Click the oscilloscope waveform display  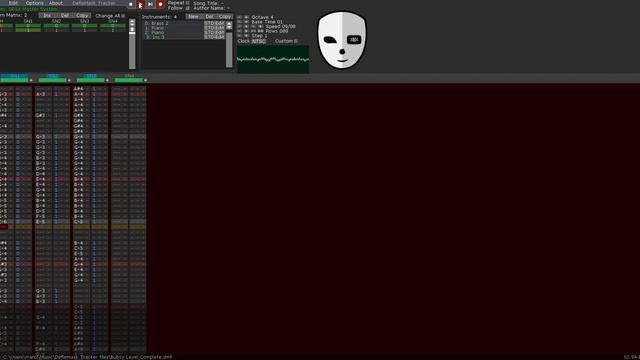click(x=273, y=59)
